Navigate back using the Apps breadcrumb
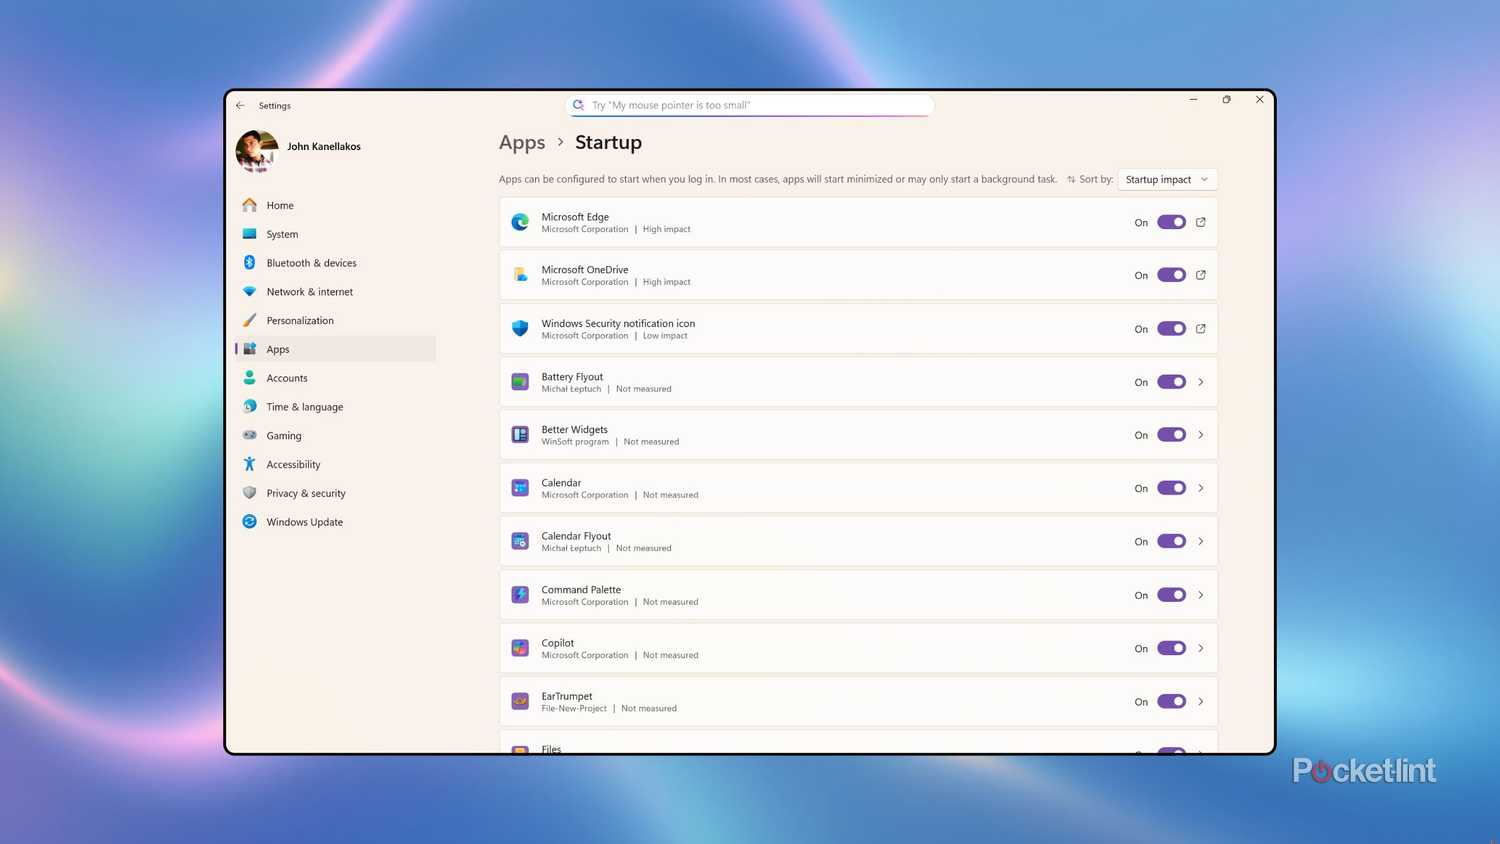The image size is (1500, 844). click(521, 142)
